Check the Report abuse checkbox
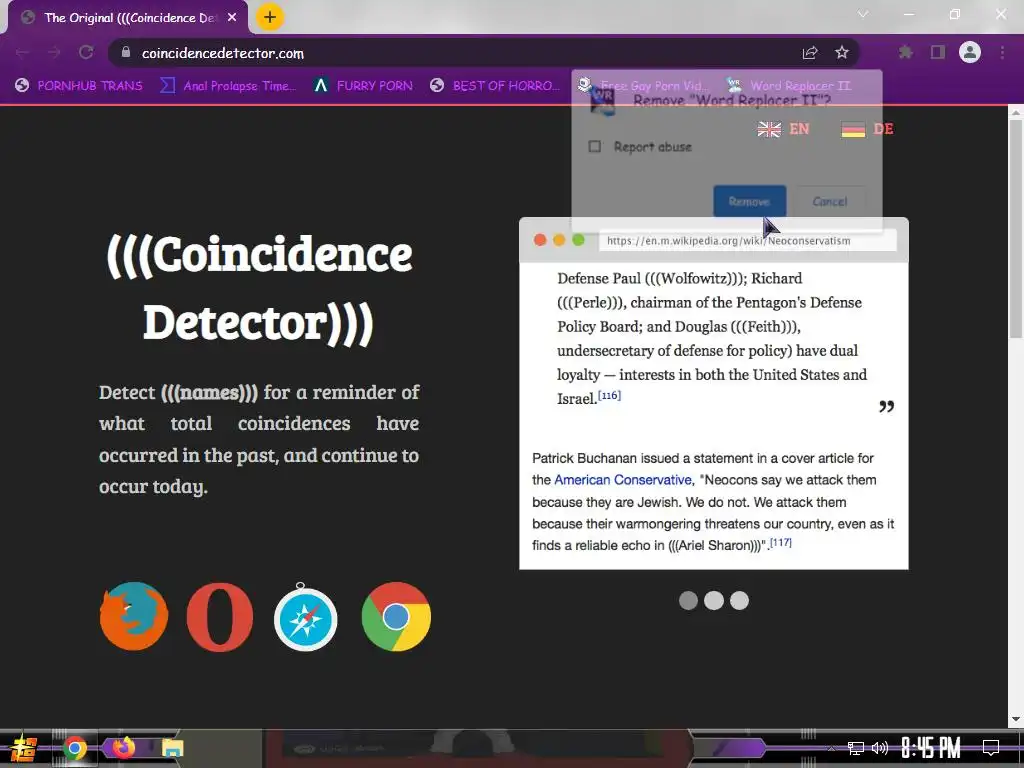Viewport: 1024px width, 768px height. pos(595,146)
